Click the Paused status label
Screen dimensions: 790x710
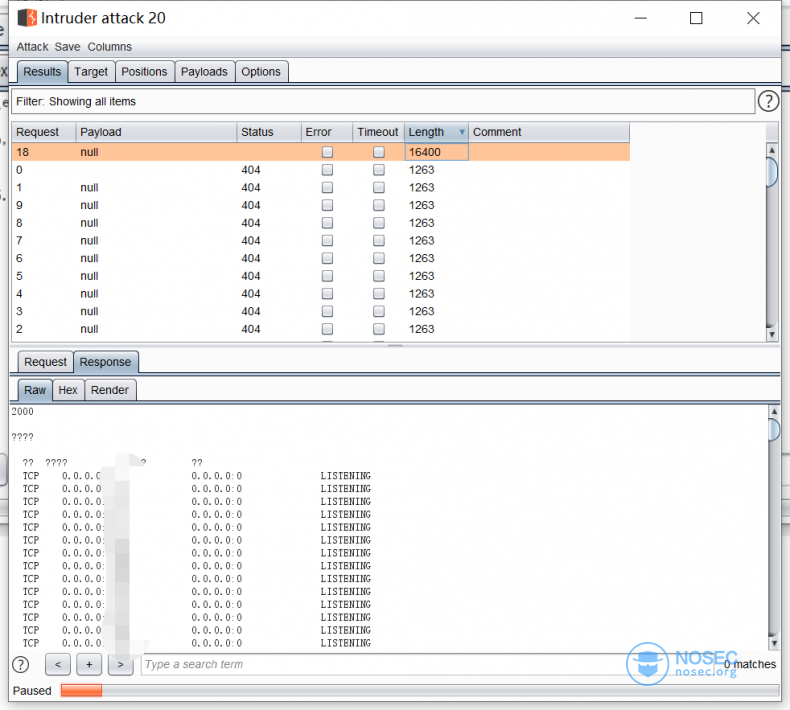coord(32,691)
